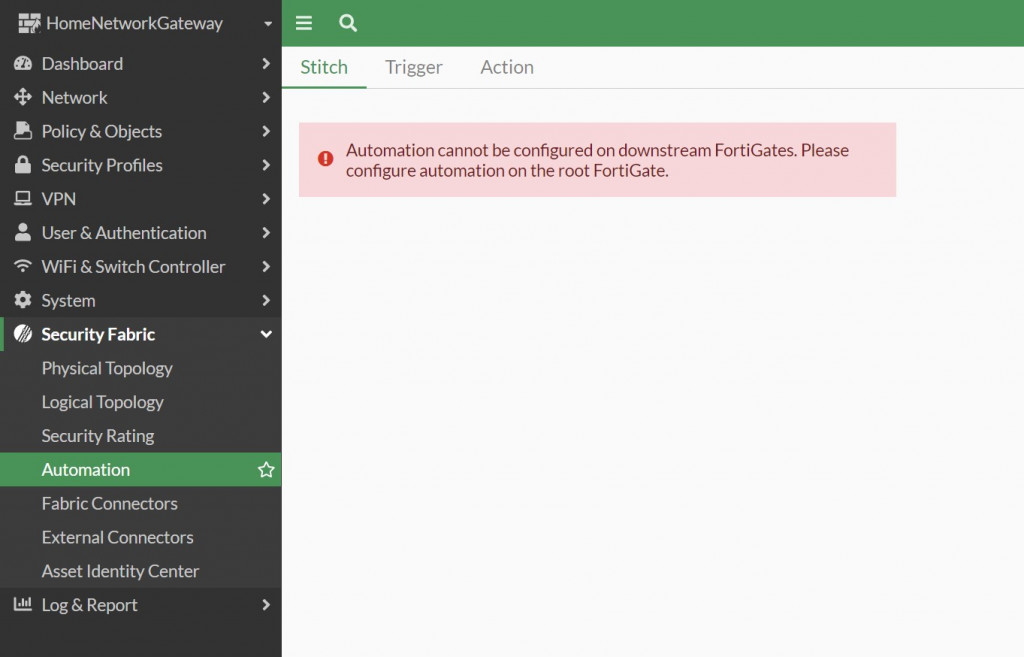
Task: Open the VPN menu
Action: [x=140, y=199]
